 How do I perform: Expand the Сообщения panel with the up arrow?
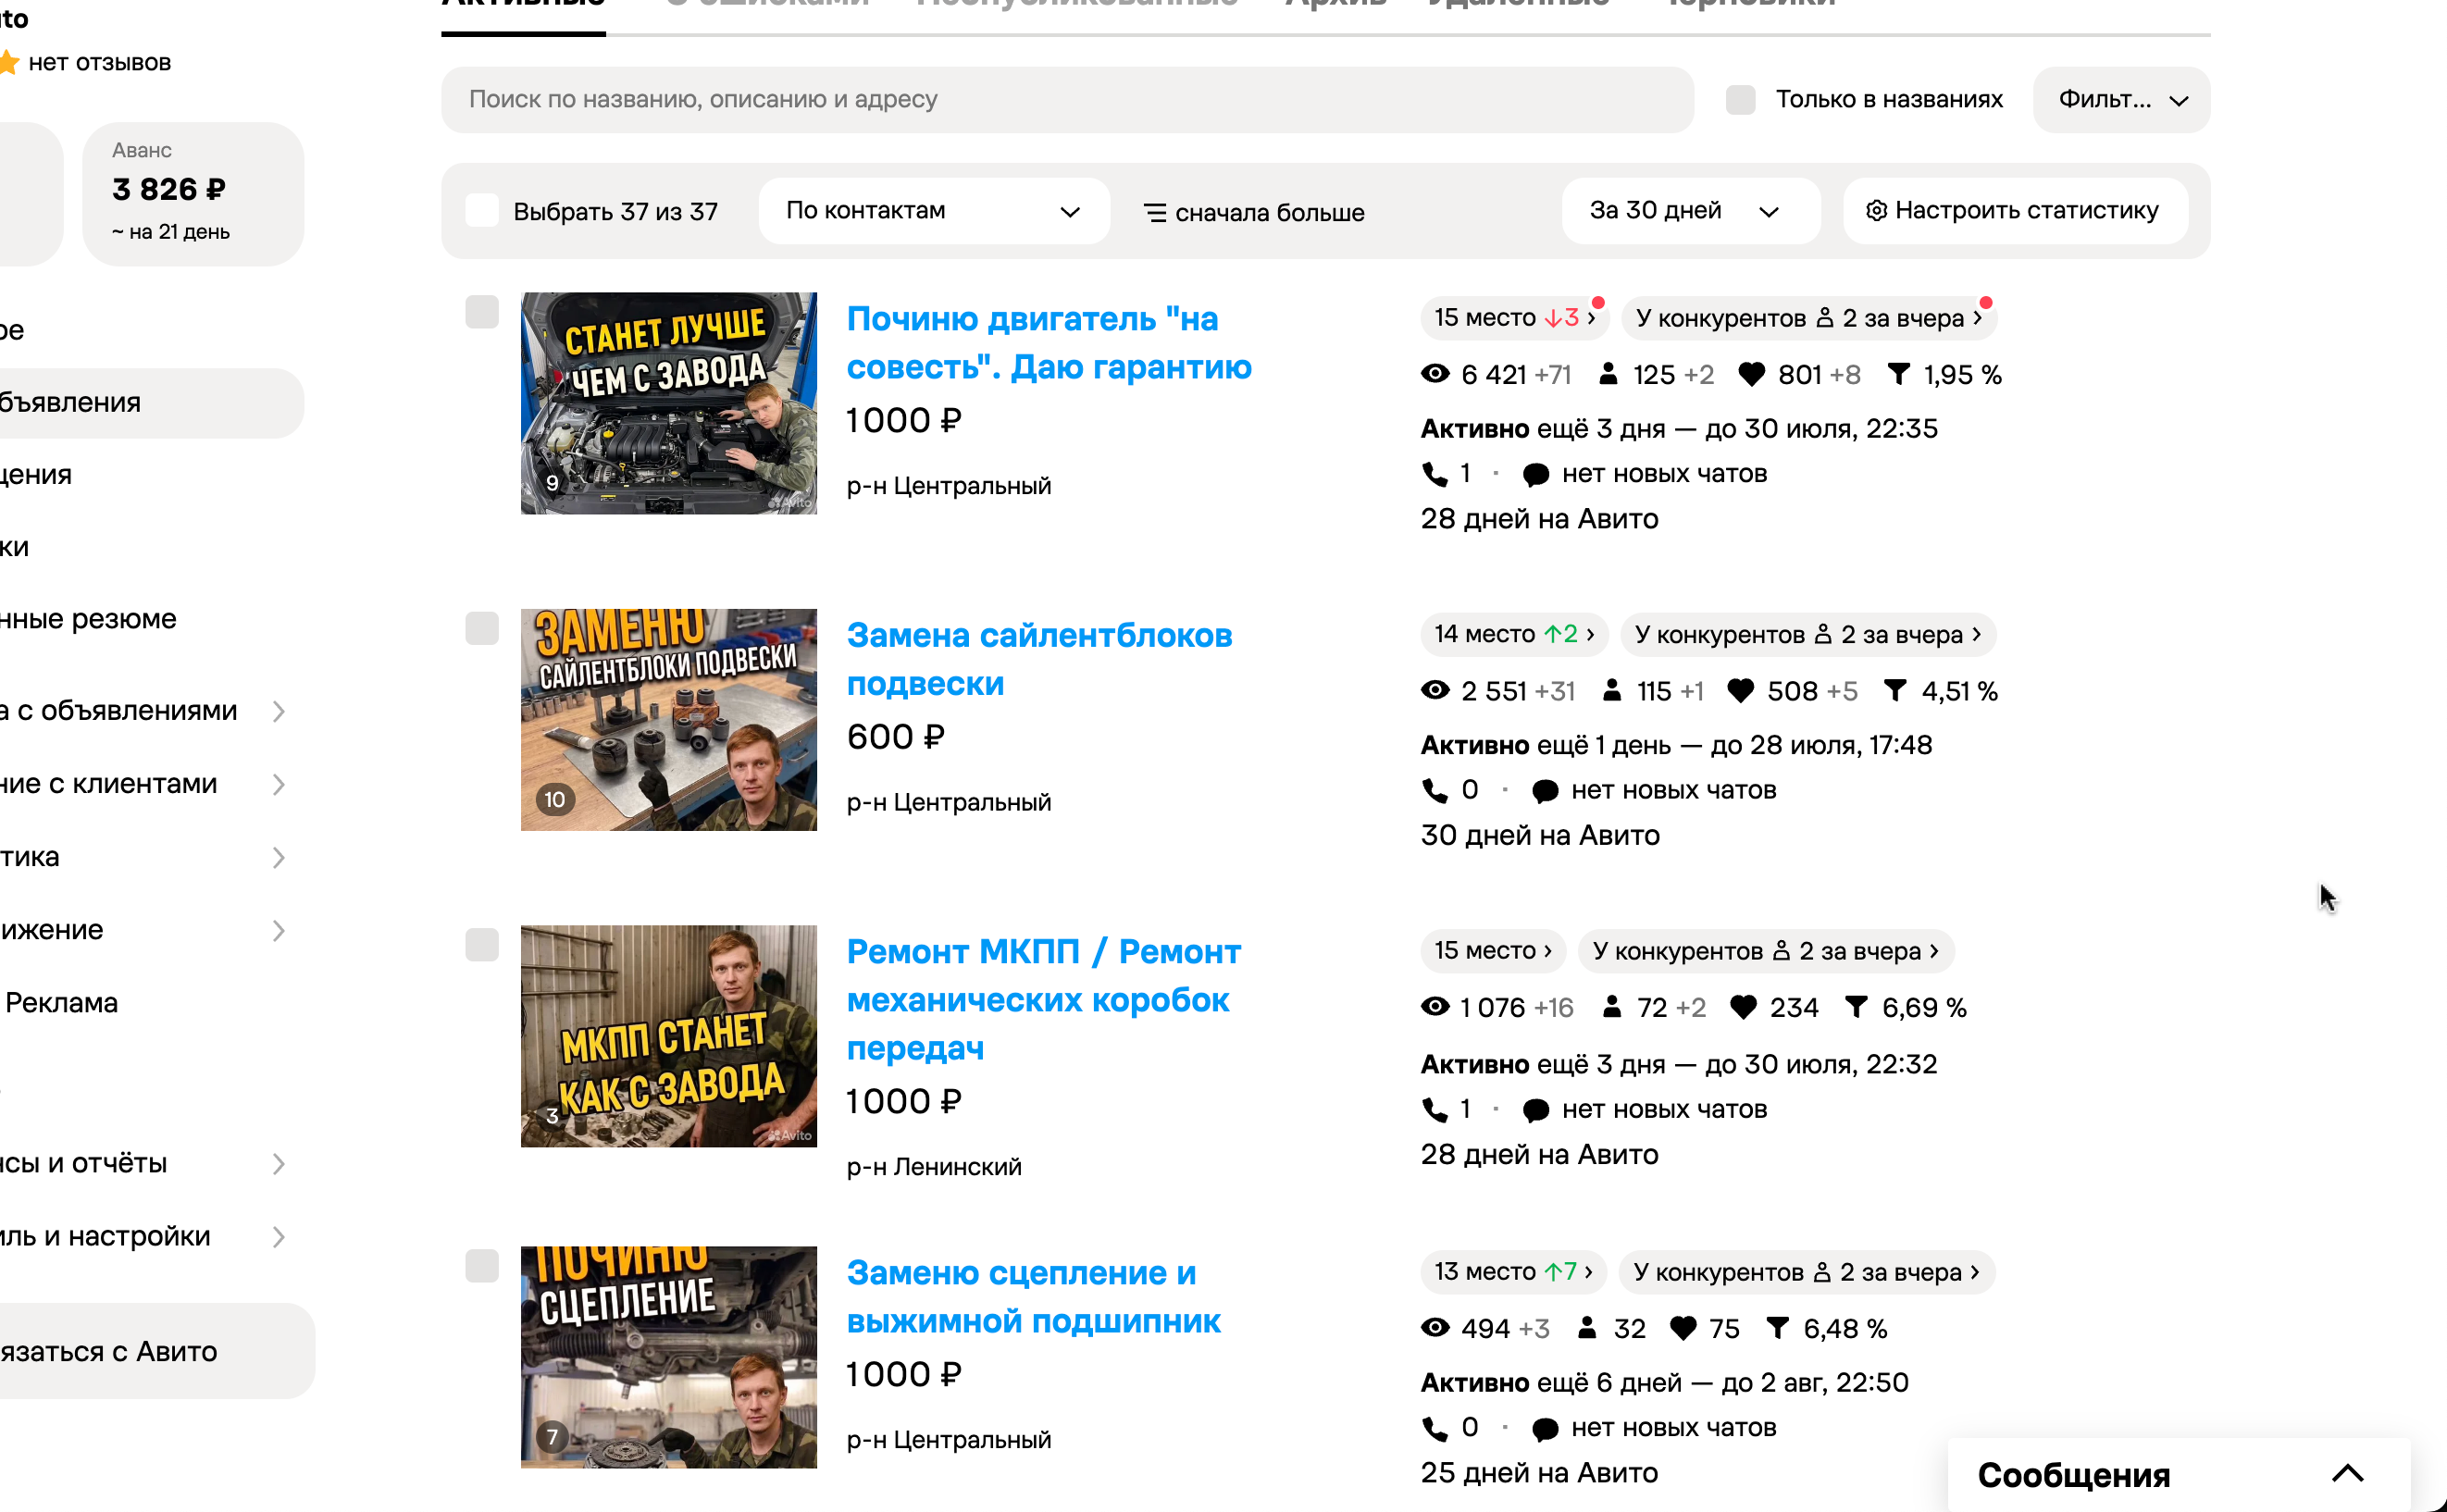click(x=2347, y=1473)
